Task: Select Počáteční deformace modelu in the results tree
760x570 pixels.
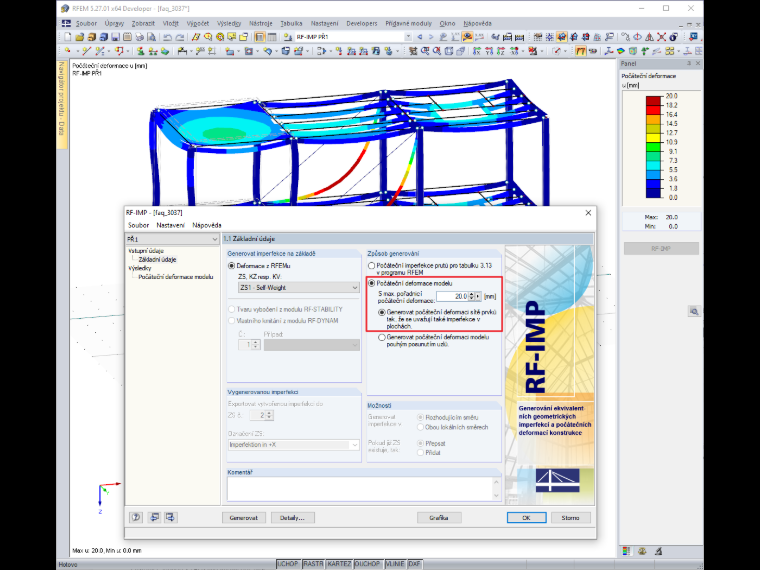Action: tap(176, 277)
